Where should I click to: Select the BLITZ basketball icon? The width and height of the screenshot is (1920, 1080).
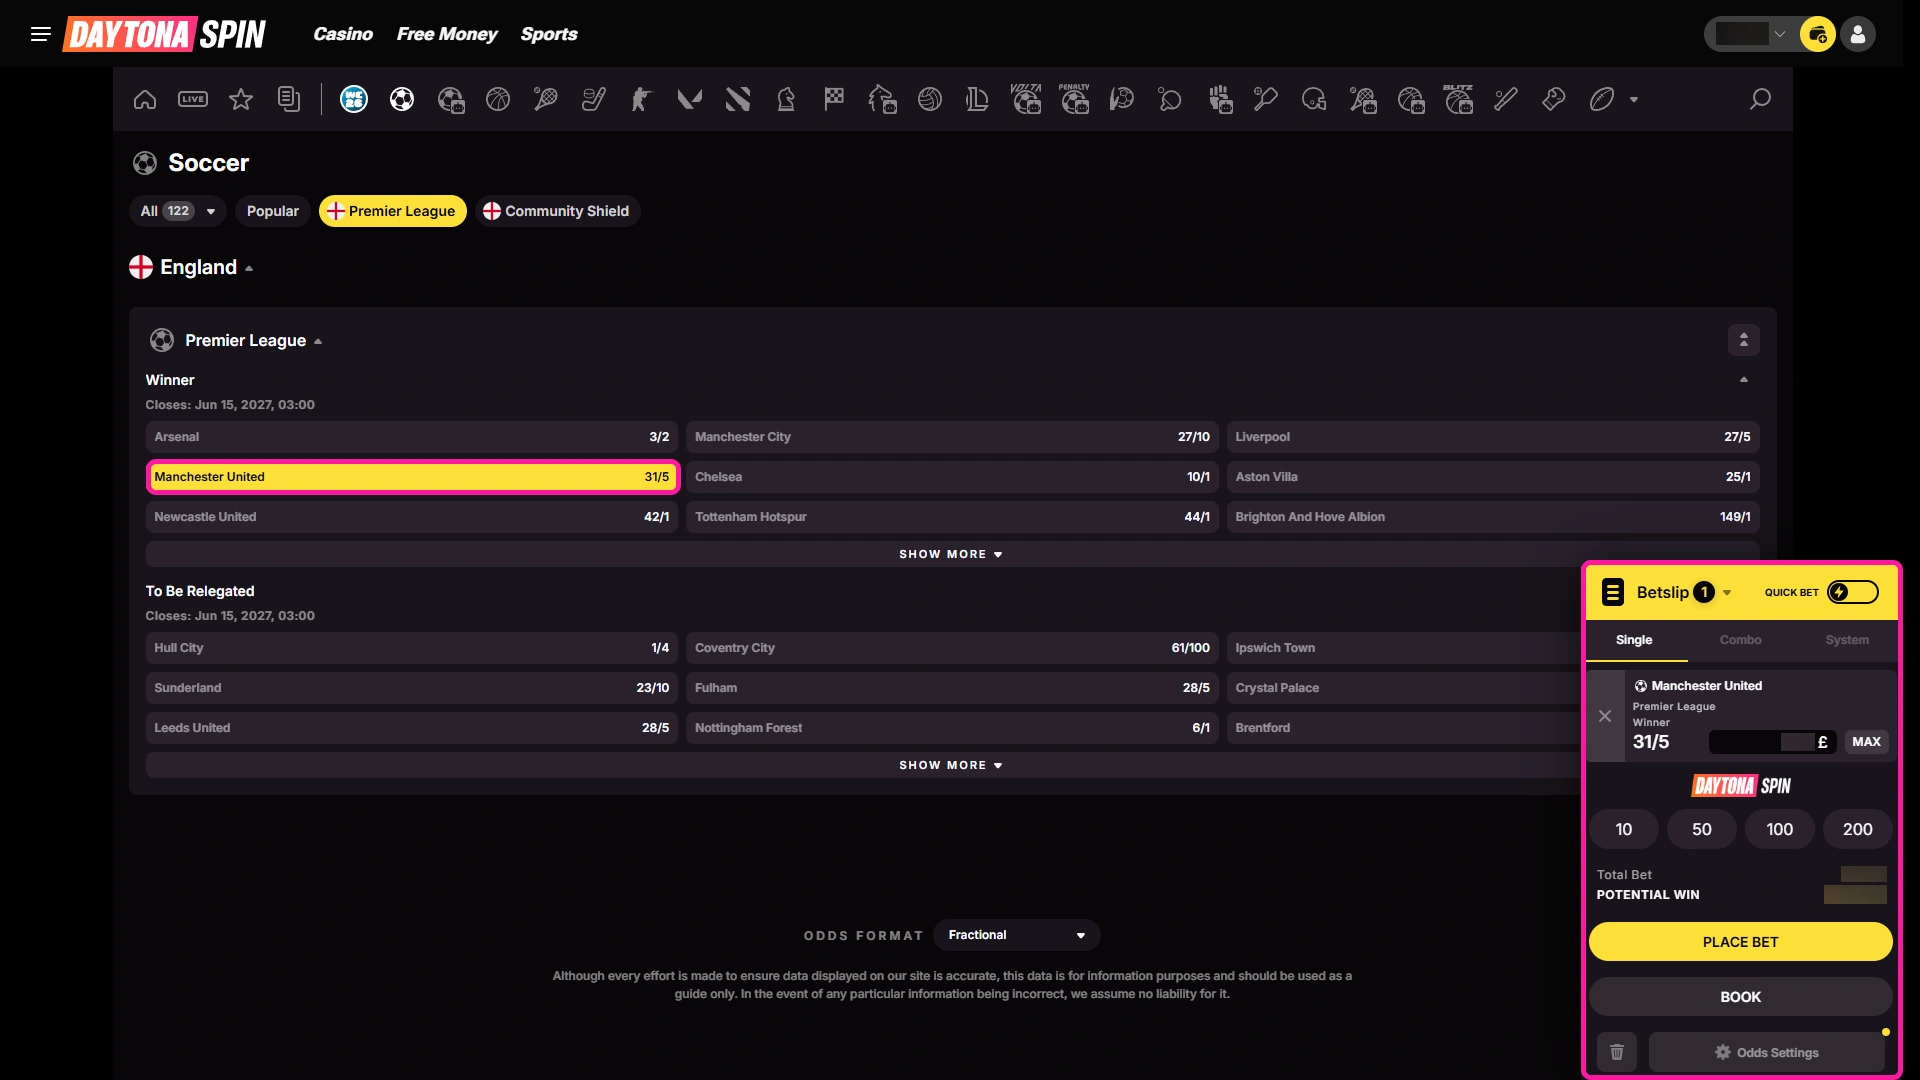point(1458,99)
